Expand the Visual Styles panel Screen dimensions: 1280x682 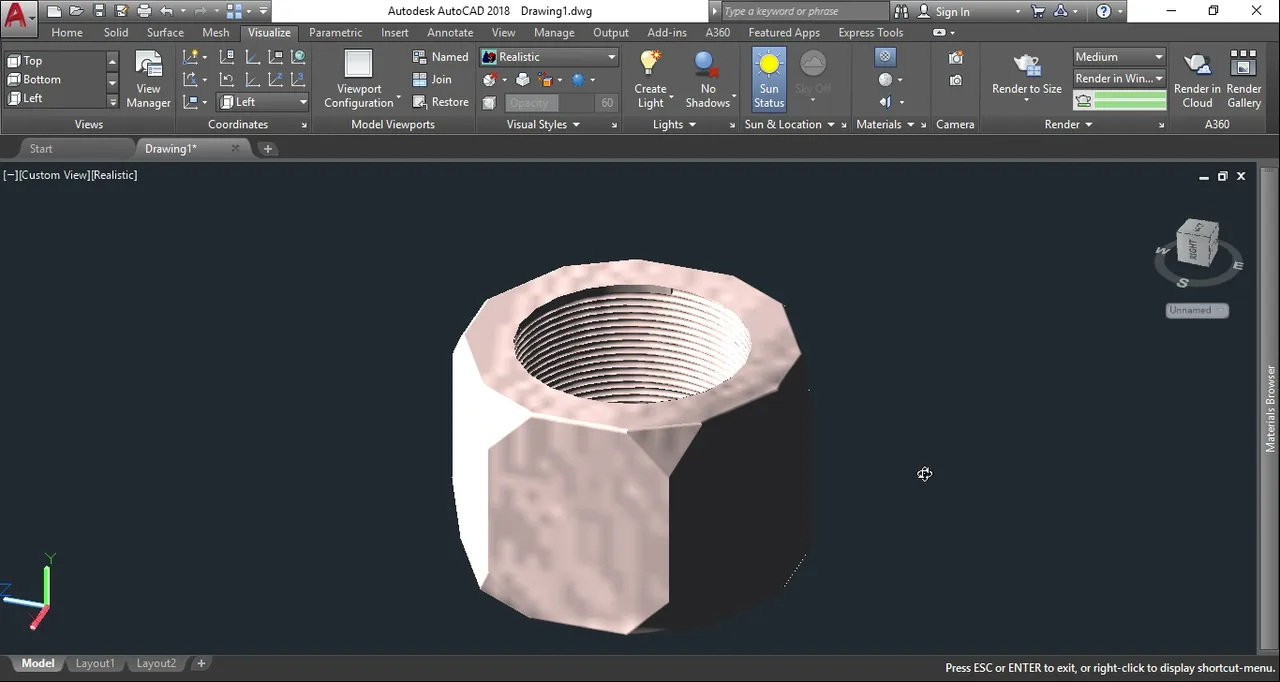(543, 124)
